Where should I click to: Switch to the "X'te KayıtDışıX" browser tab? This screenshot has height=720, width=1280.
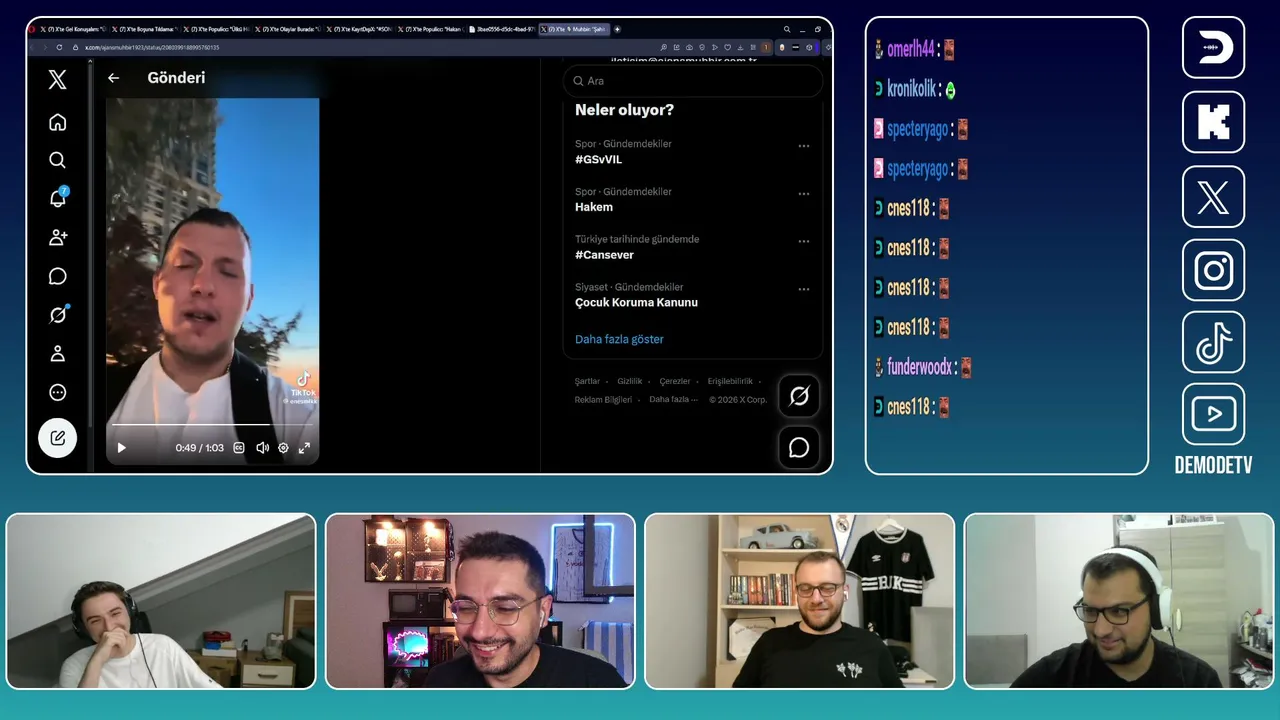[358, 30]
